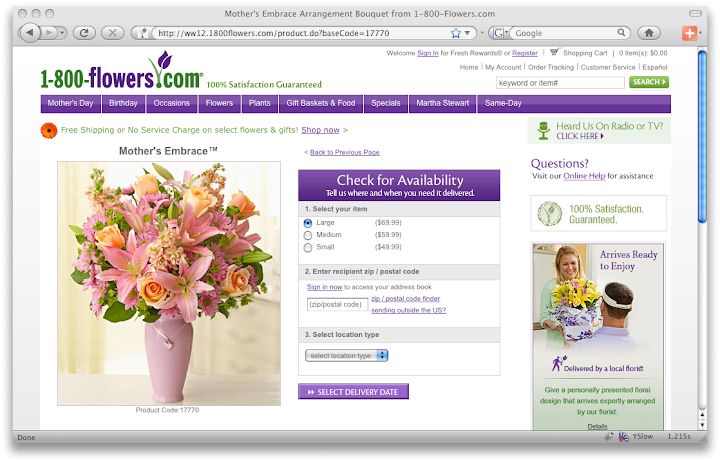
Task: Click the Shop now link
Action: tap(320, 130)
